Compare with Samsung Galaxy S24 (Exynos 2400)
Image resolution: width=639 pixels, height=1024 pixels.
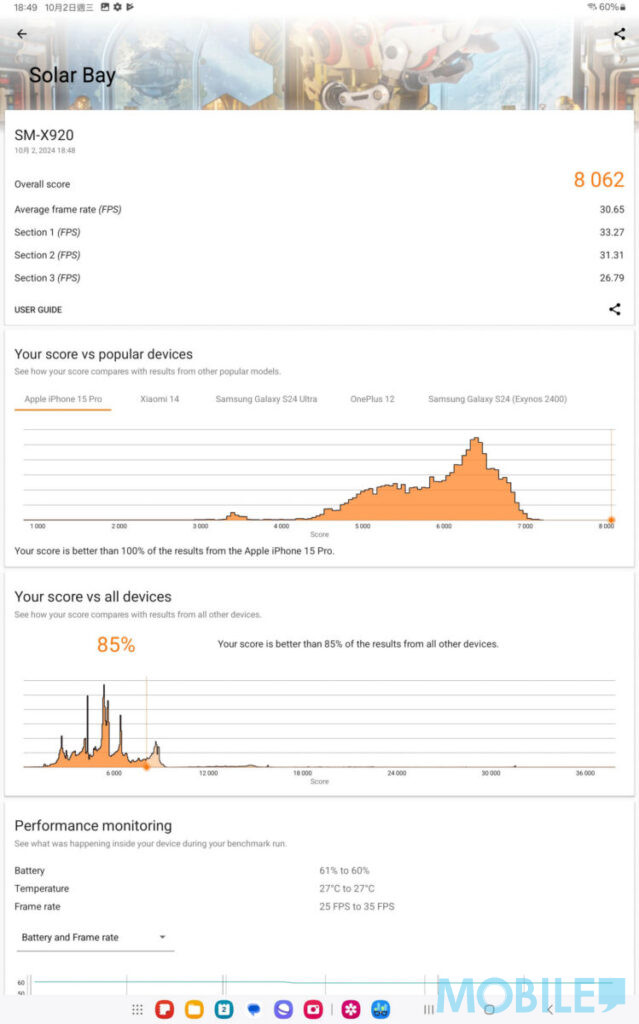click(497, 399)
